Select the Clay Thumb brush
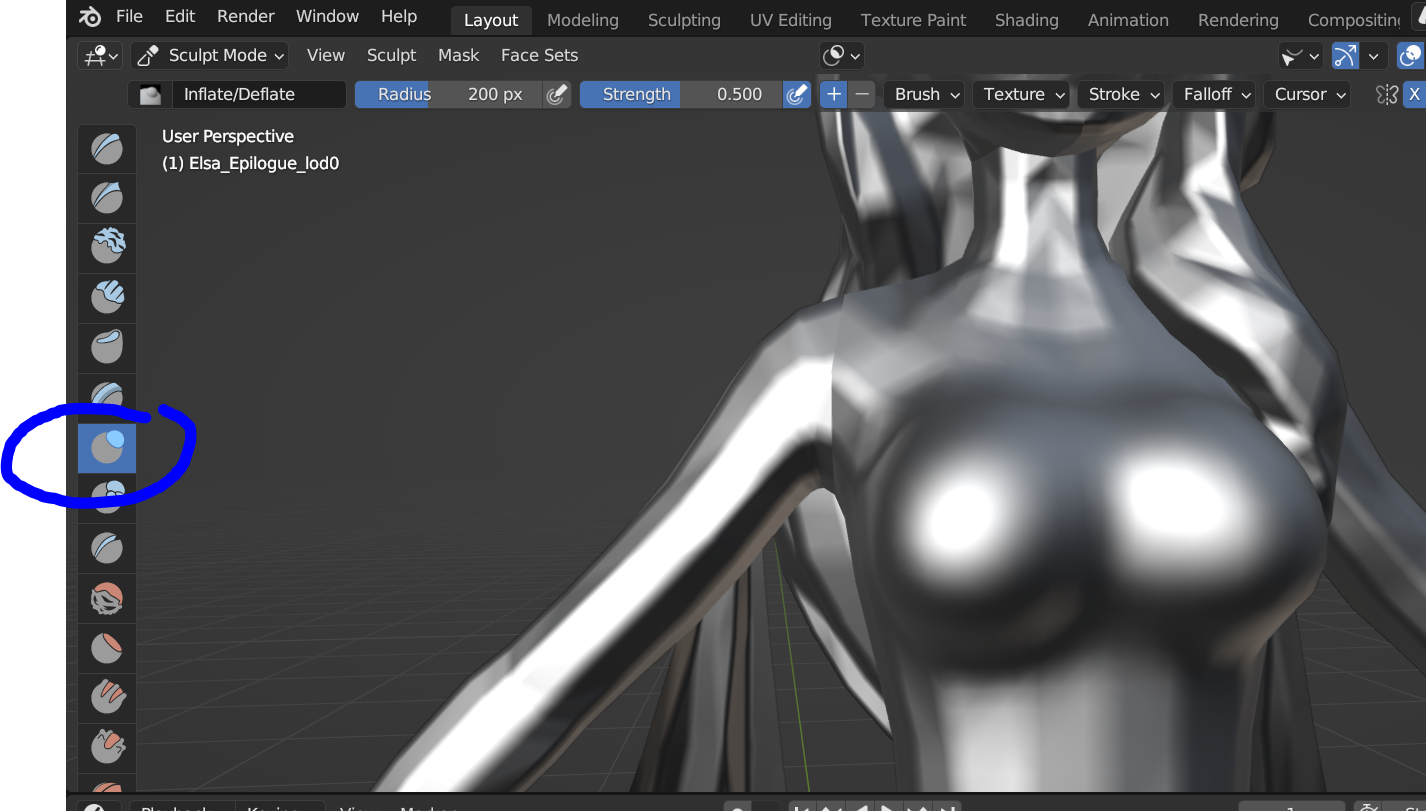Screen dimensions: 1426x811 107,347
